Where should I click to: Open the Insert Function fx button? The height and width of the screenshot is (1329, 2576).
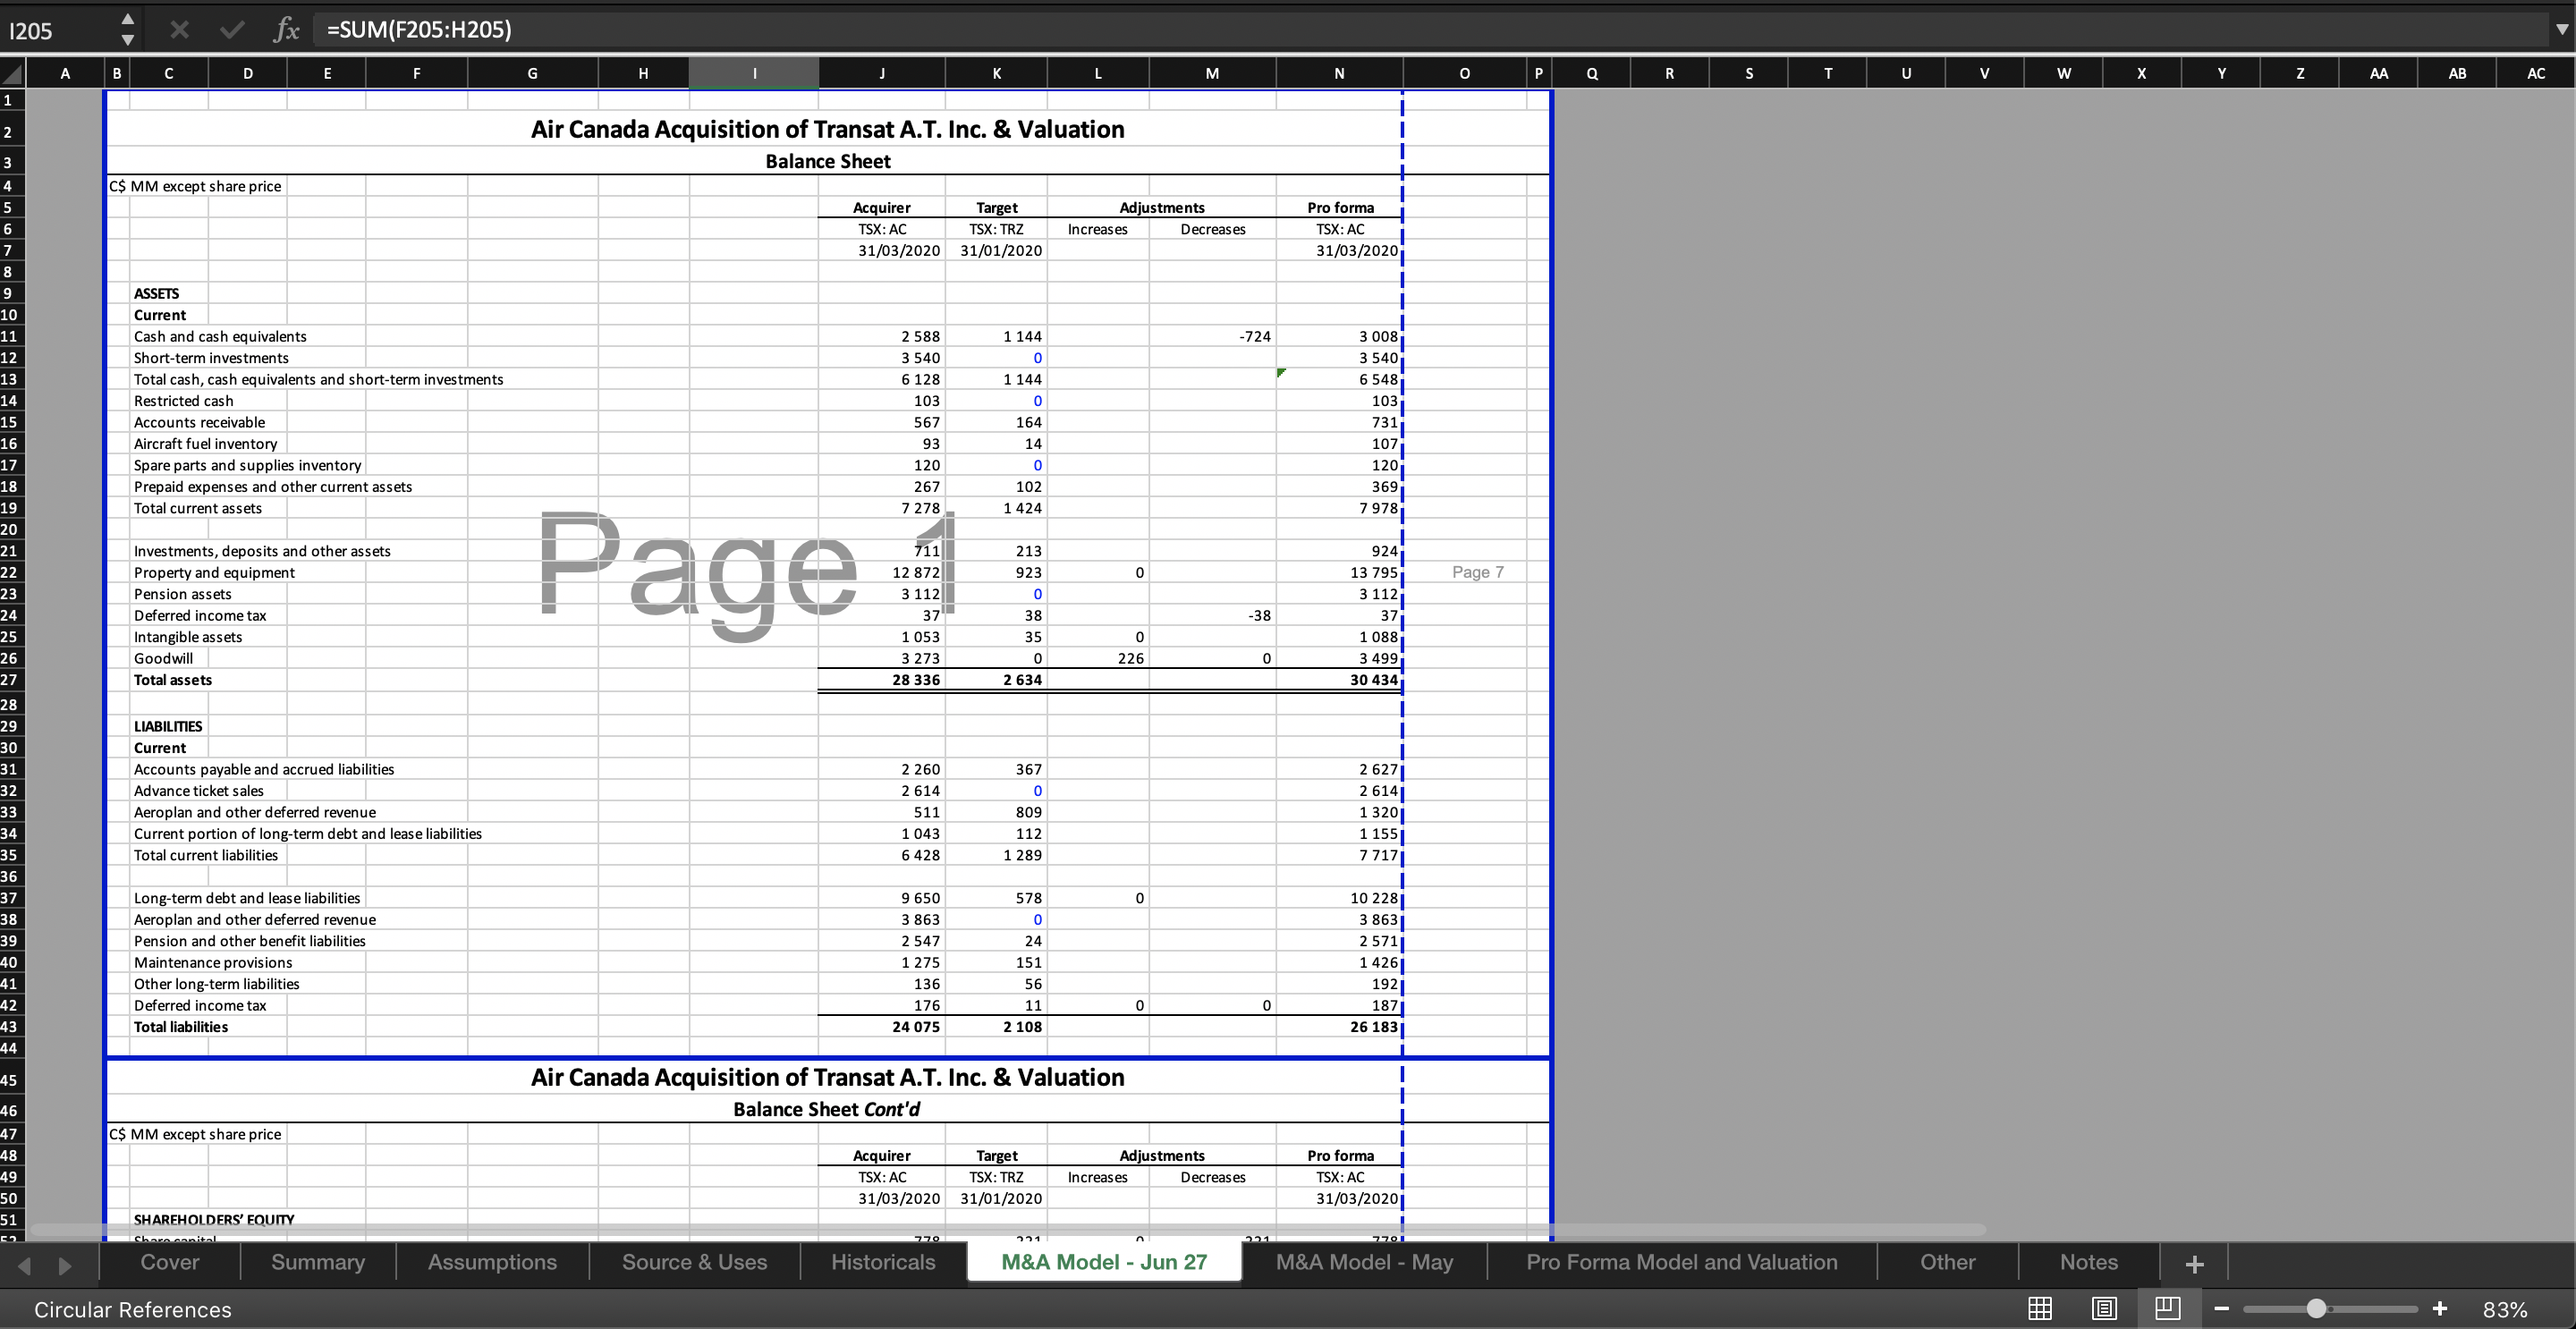click(286, 30)
